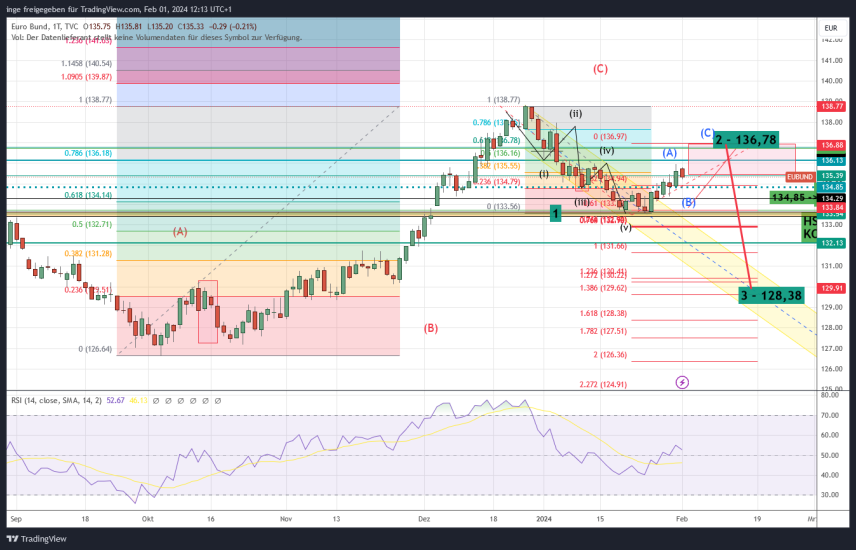The image size is (856, 550).
Task: Click the 2024 marker on time axis
Action: coord(544,520)
